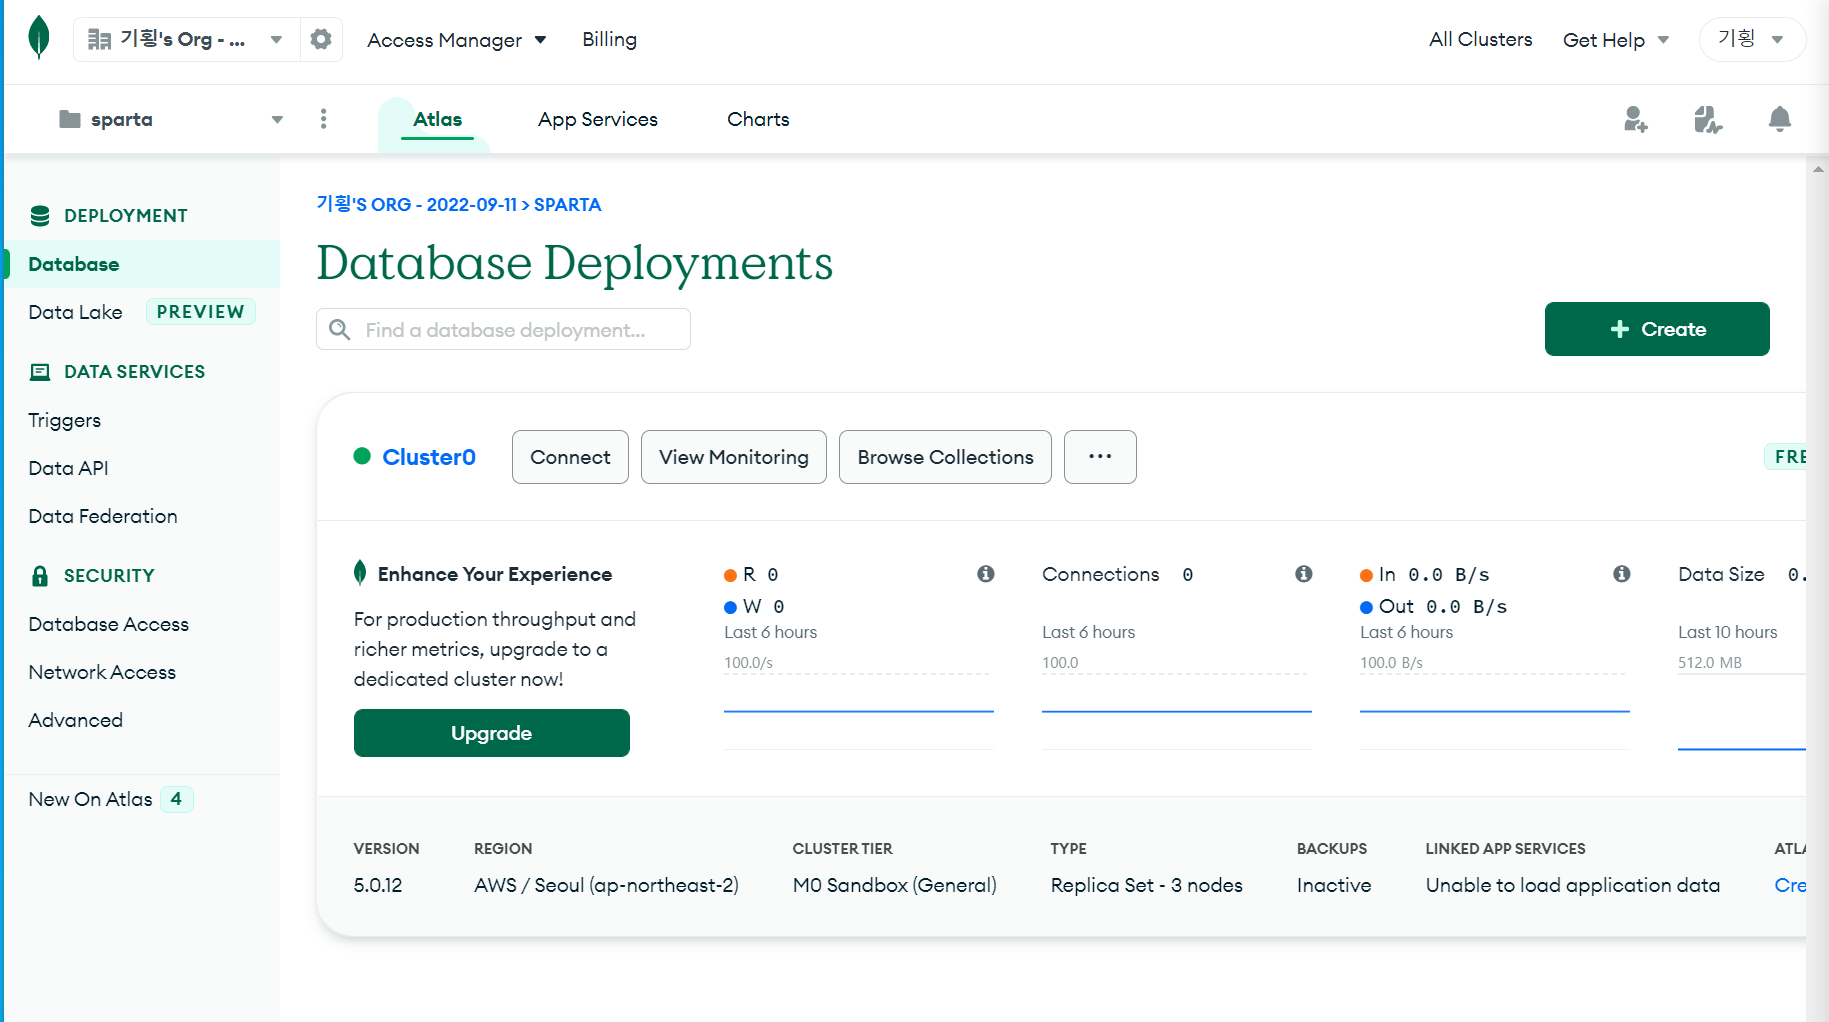
Task: Focus the Find a database deployment field
Action: point(503,329)
